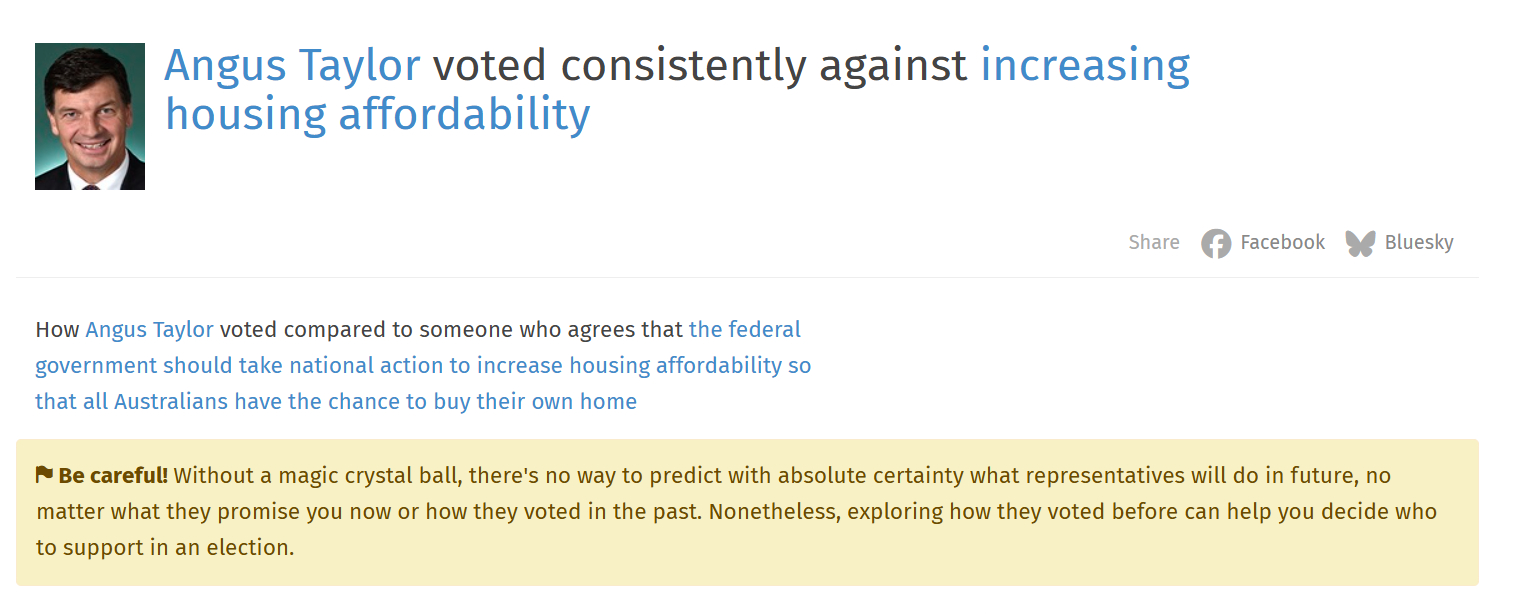Share the page via the Bluesky text label

pyautogui.click(x=1419, y=243)
